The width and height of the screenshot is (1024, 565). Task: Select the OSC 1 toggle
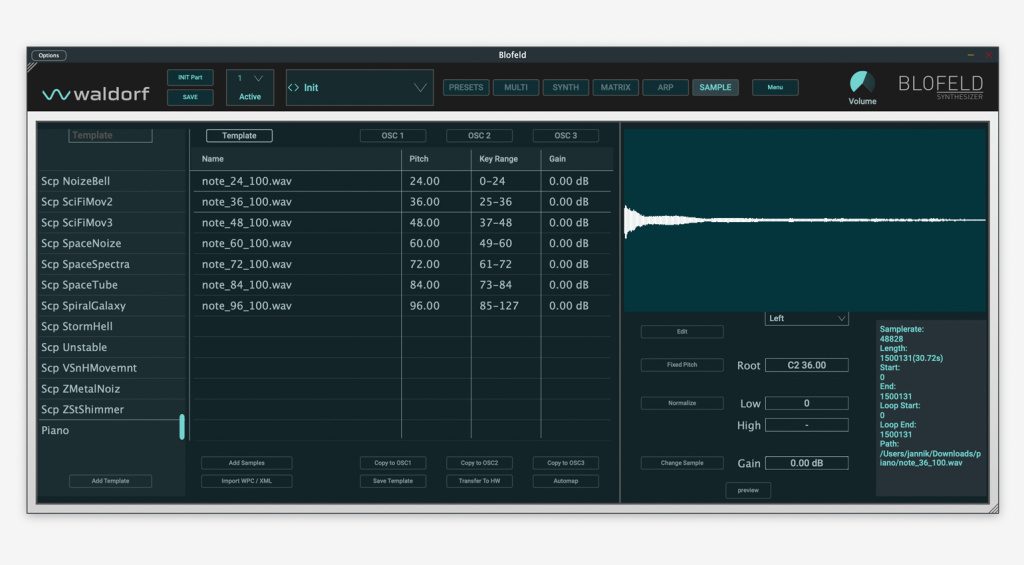click(x=393, y=136)
